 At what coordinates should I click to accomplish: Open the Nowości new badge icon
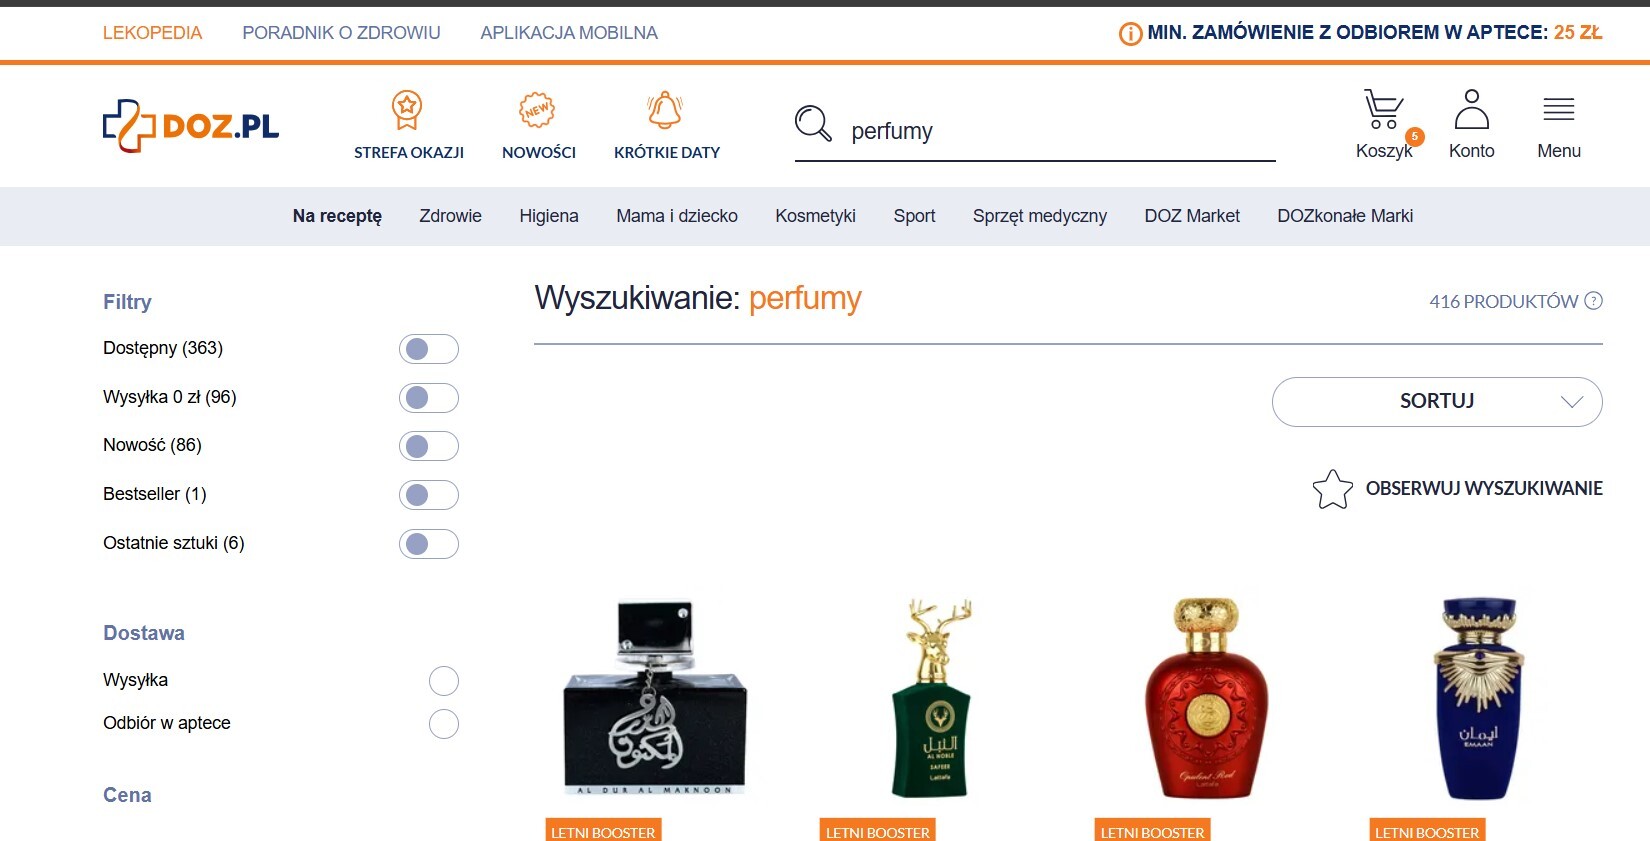pos(537,110)
